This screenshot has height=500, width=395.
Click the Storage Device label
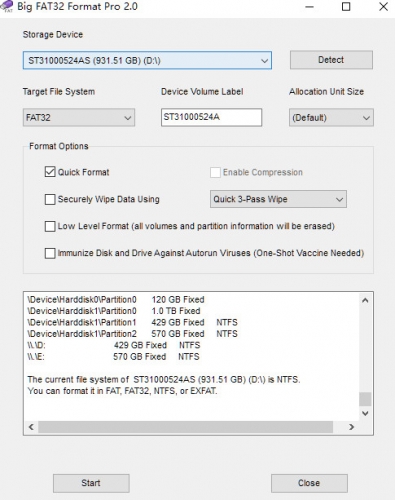click(53, 35)
